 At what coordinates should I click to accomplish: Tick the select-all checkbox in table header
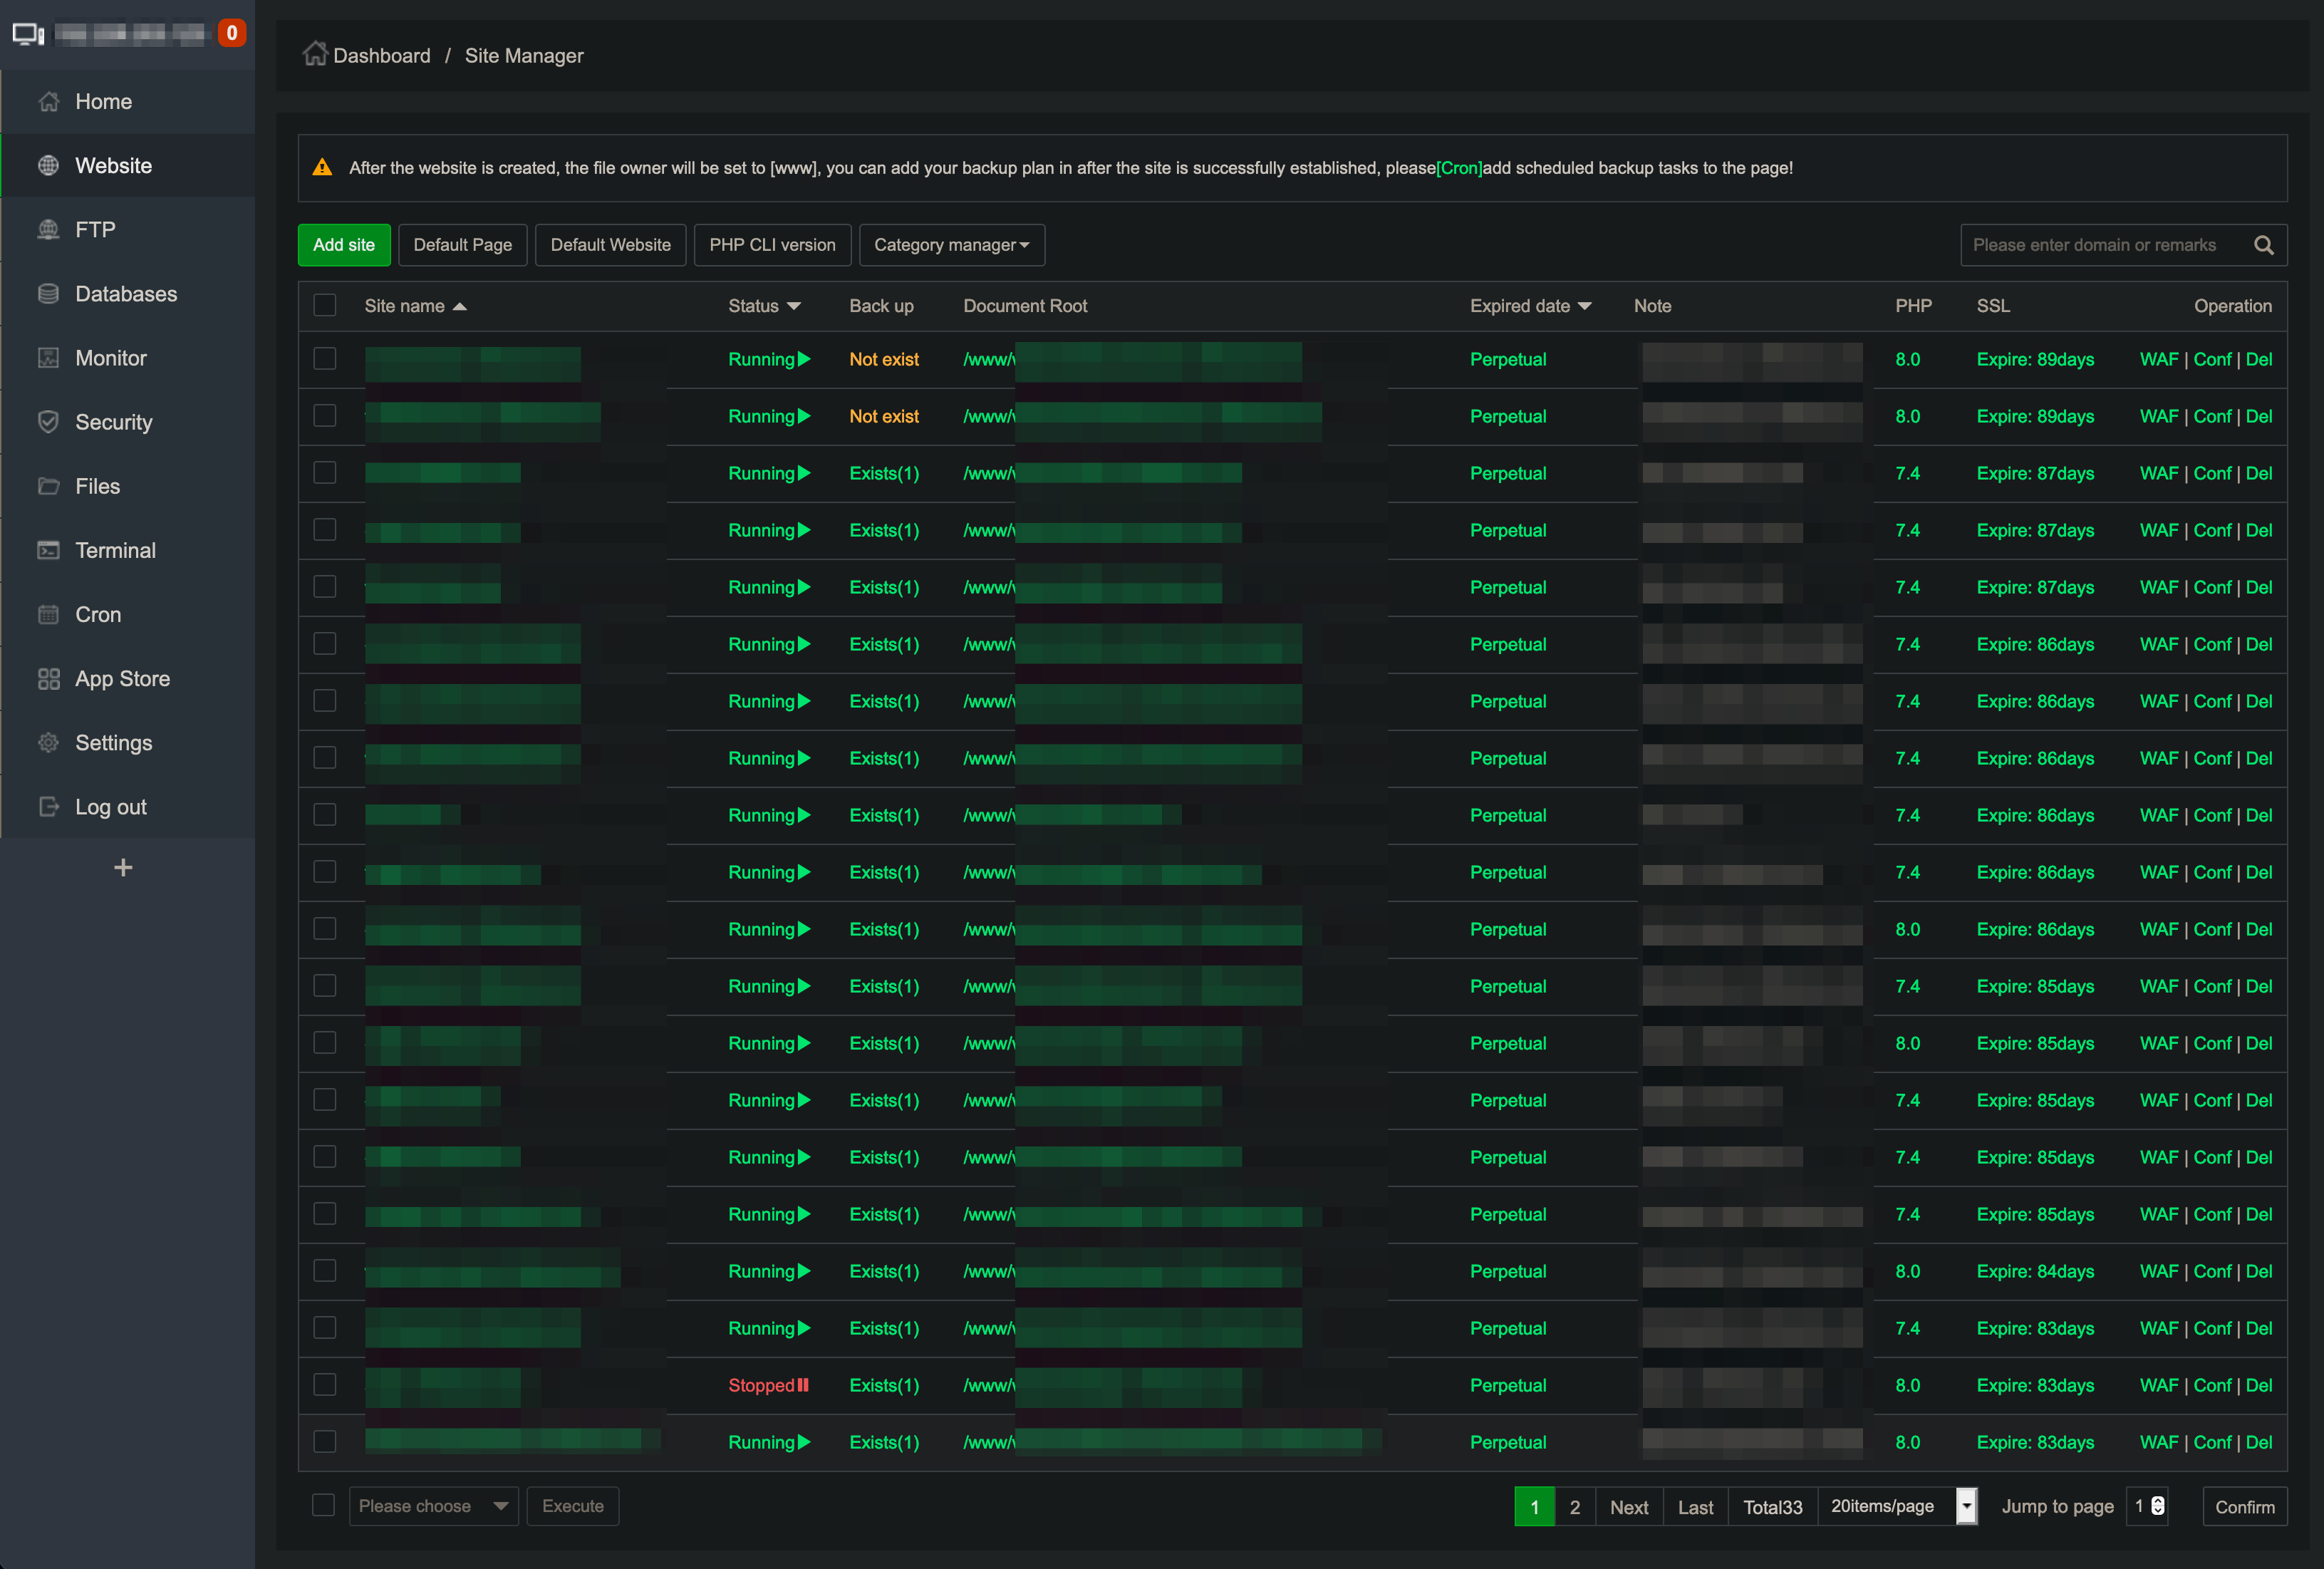324,305
